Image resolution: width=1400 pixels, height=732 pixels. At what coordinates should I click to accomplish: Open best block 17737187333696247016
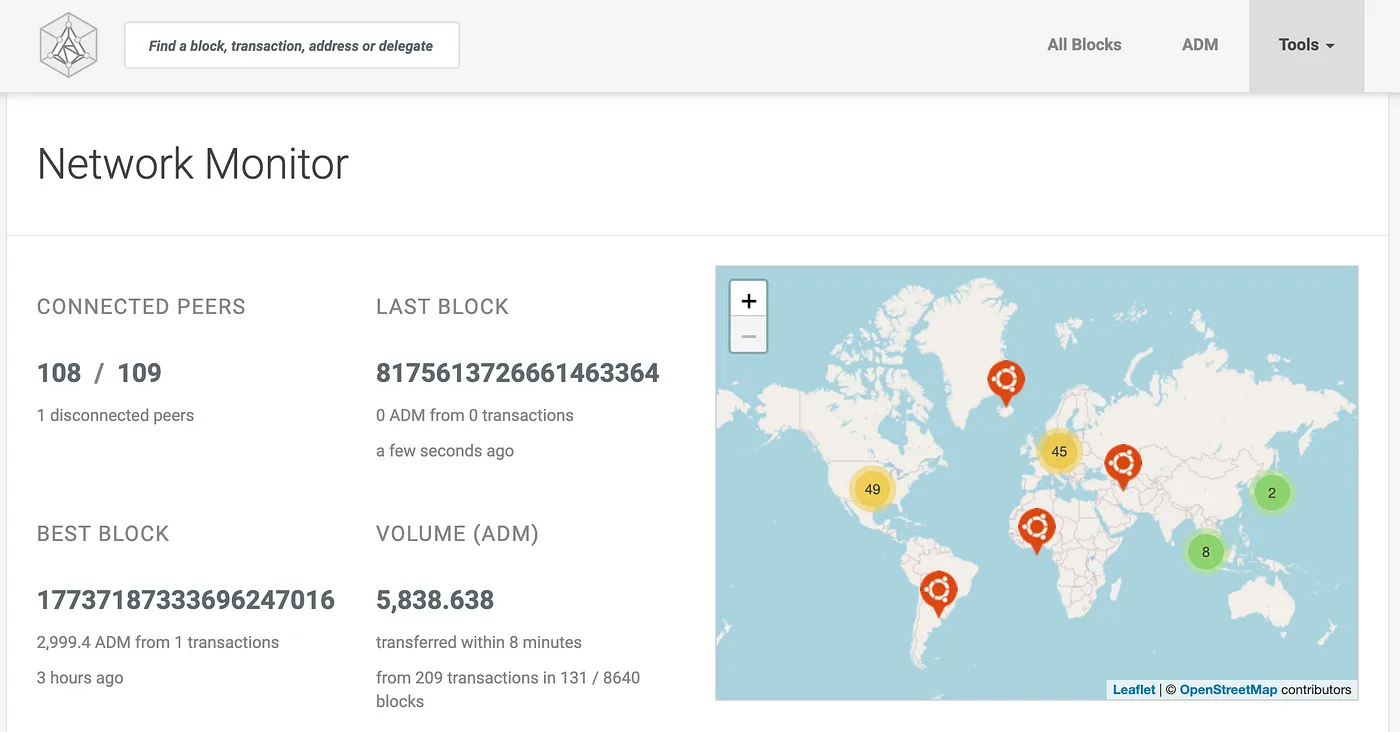[x=186, y=600]
